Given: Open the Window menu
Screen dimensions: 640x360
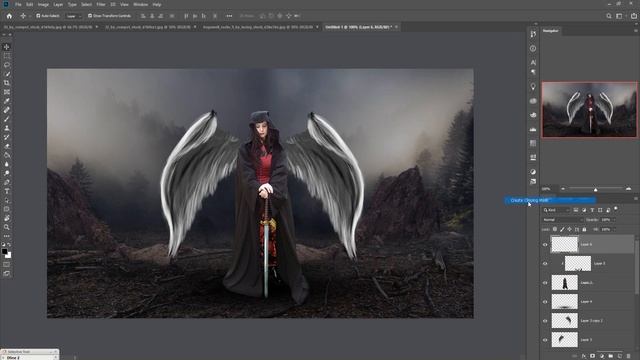Looking at the screenshot, I should [x=140, y=4].
